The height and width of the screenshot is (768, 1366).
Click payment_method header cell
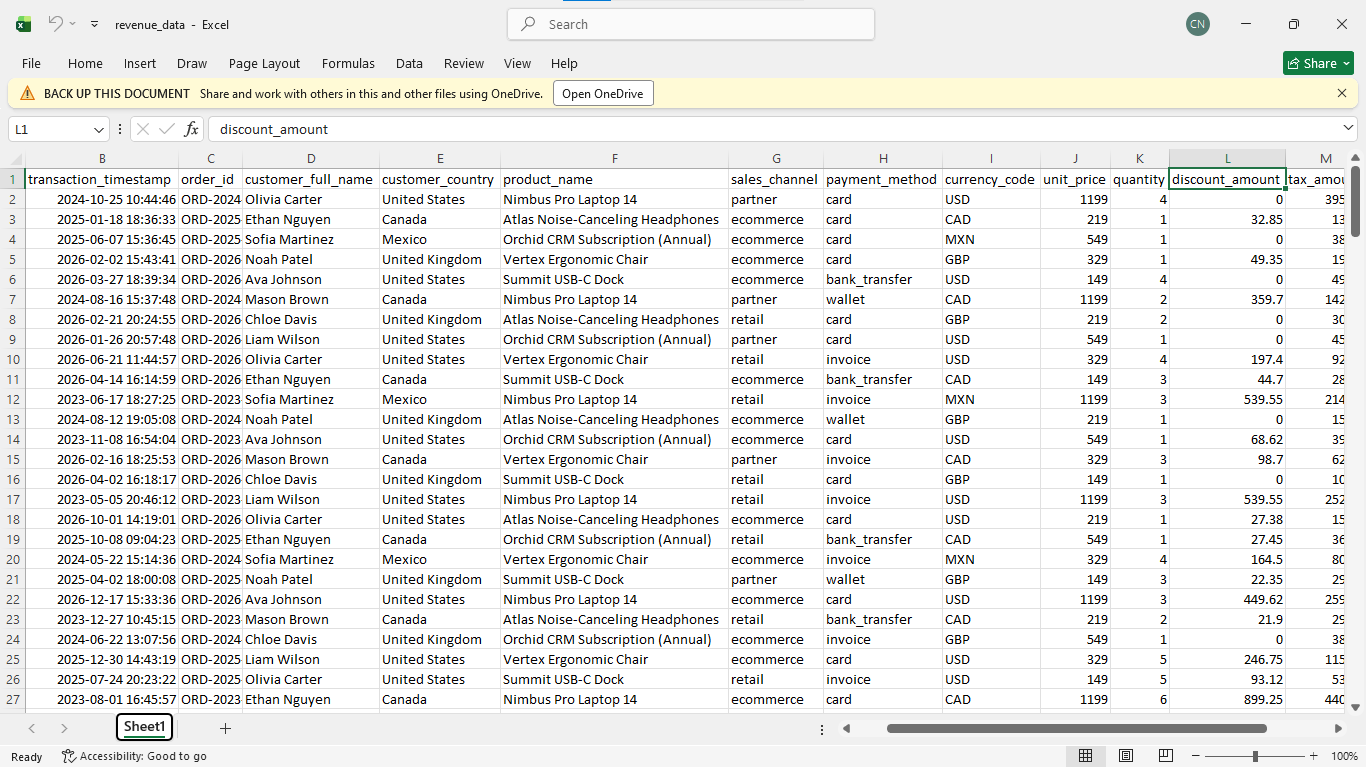pyautogui.click(x=883, y=179)
